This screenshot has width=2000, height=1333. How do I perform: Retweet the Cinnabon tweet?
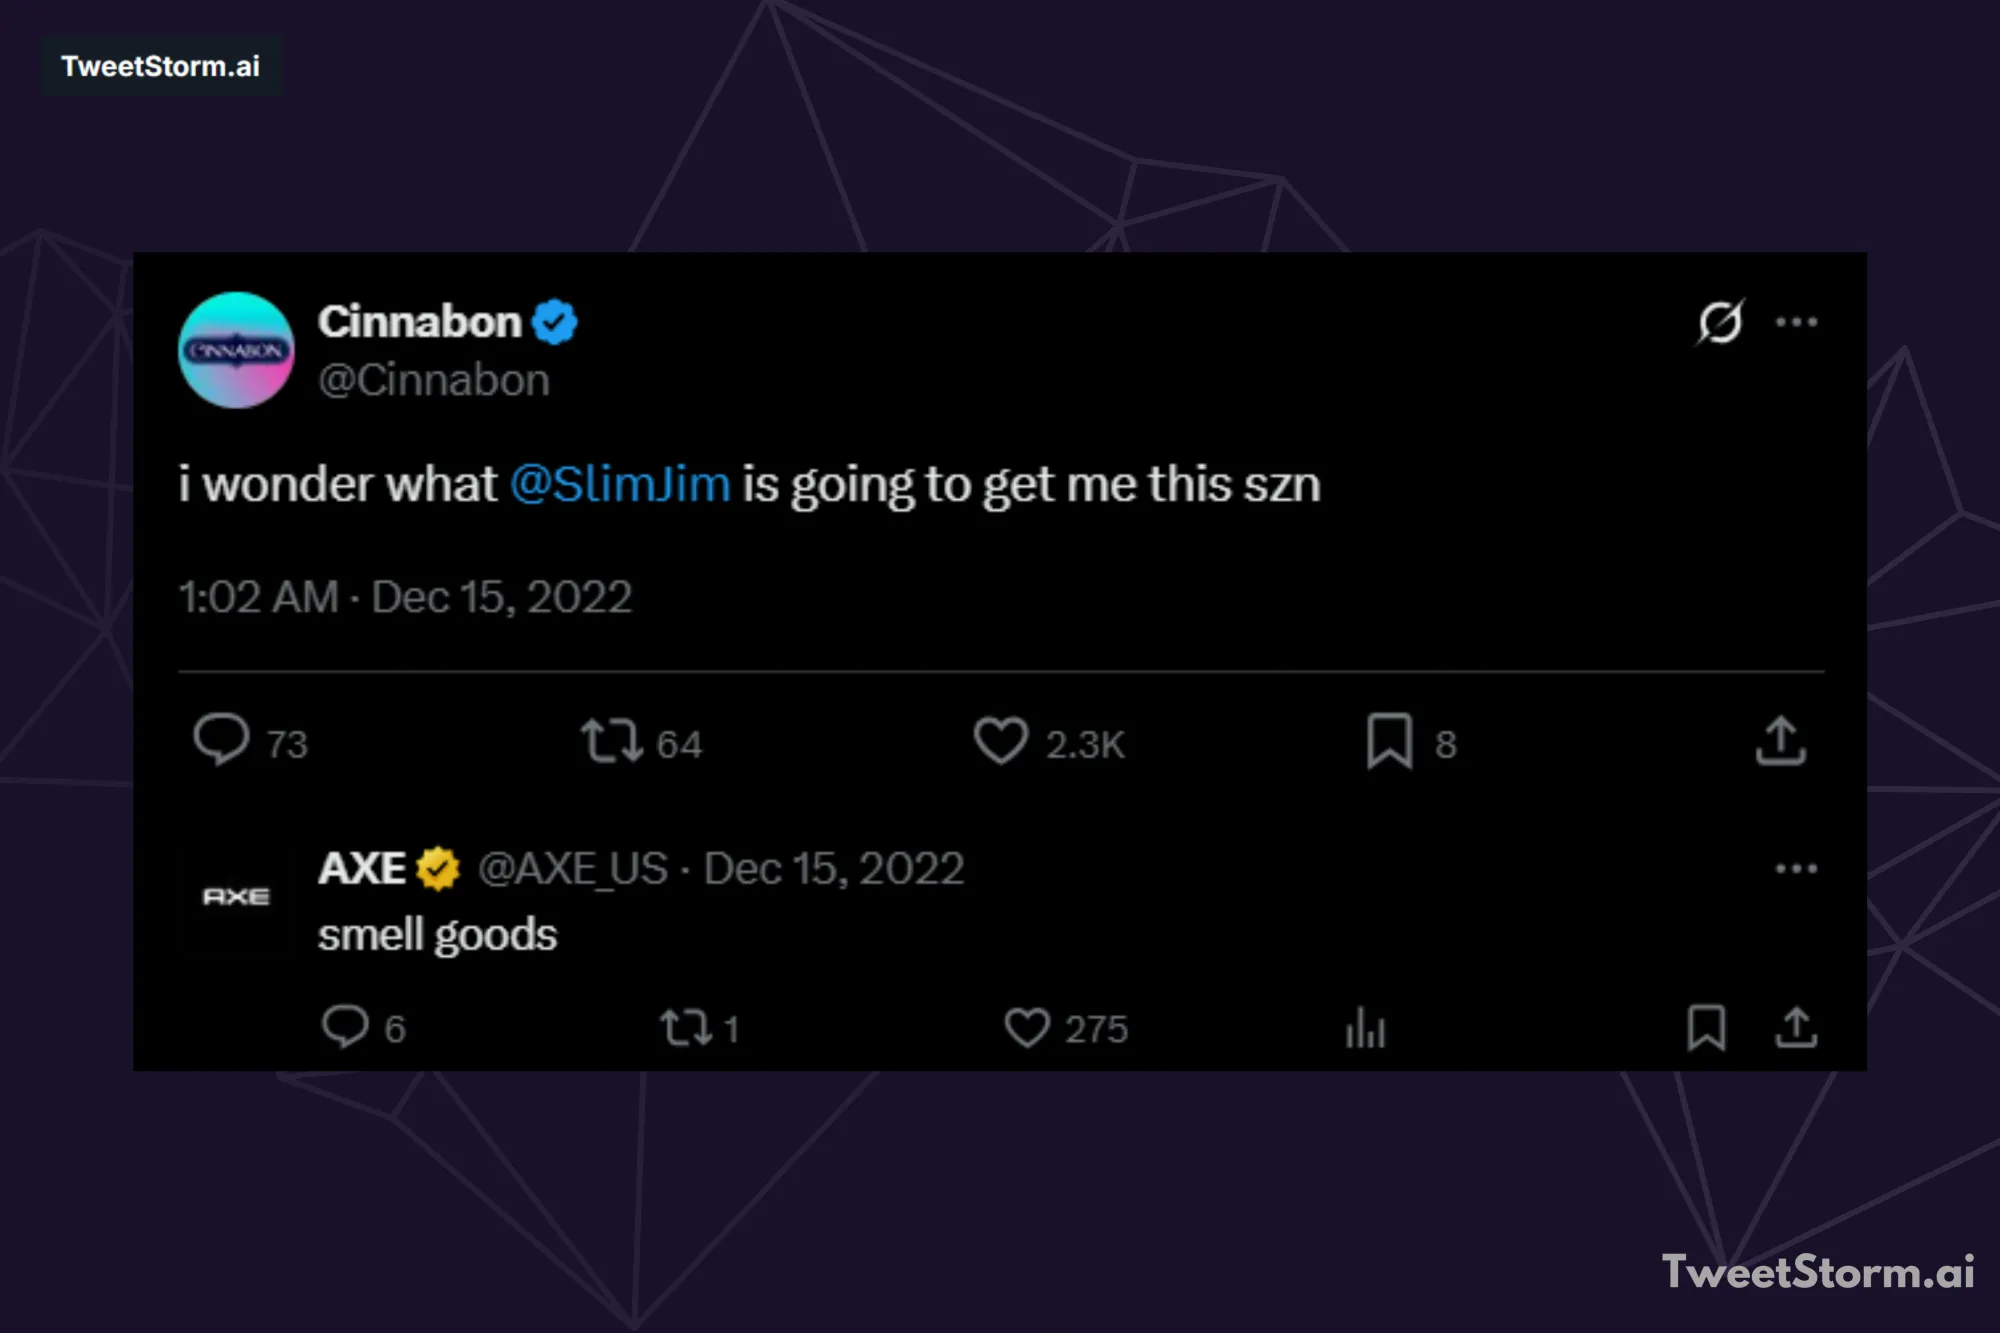[612, 740]
